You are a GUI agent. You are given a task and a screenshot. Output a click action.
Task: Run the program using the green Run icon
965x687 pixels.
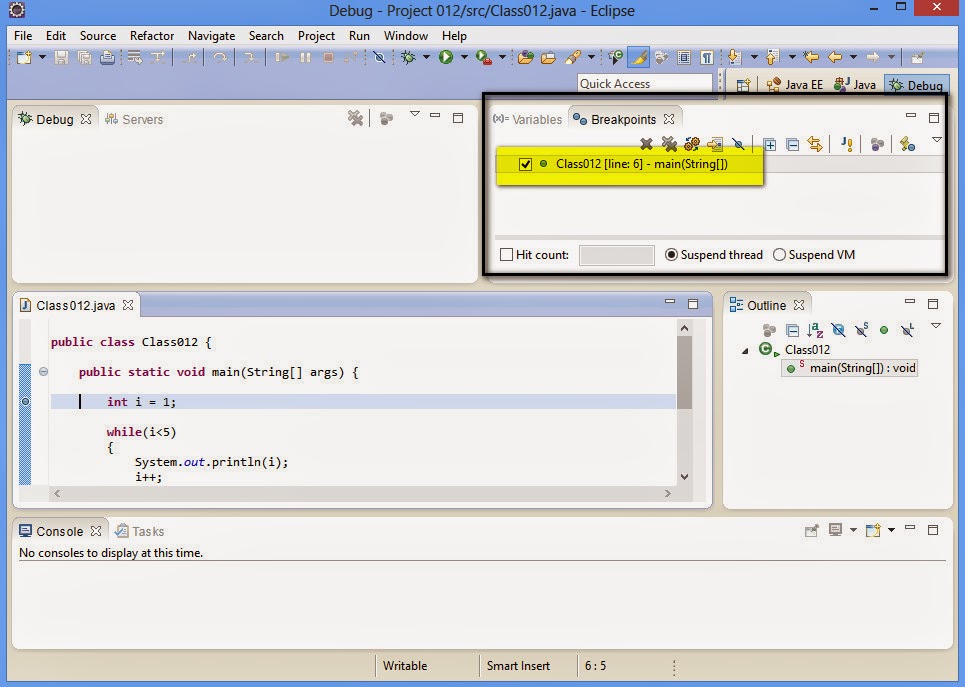(x=444, y=57)
